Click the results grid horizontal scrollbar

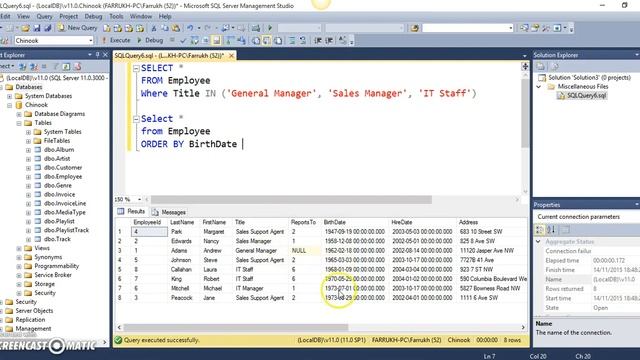click(236, 327)
